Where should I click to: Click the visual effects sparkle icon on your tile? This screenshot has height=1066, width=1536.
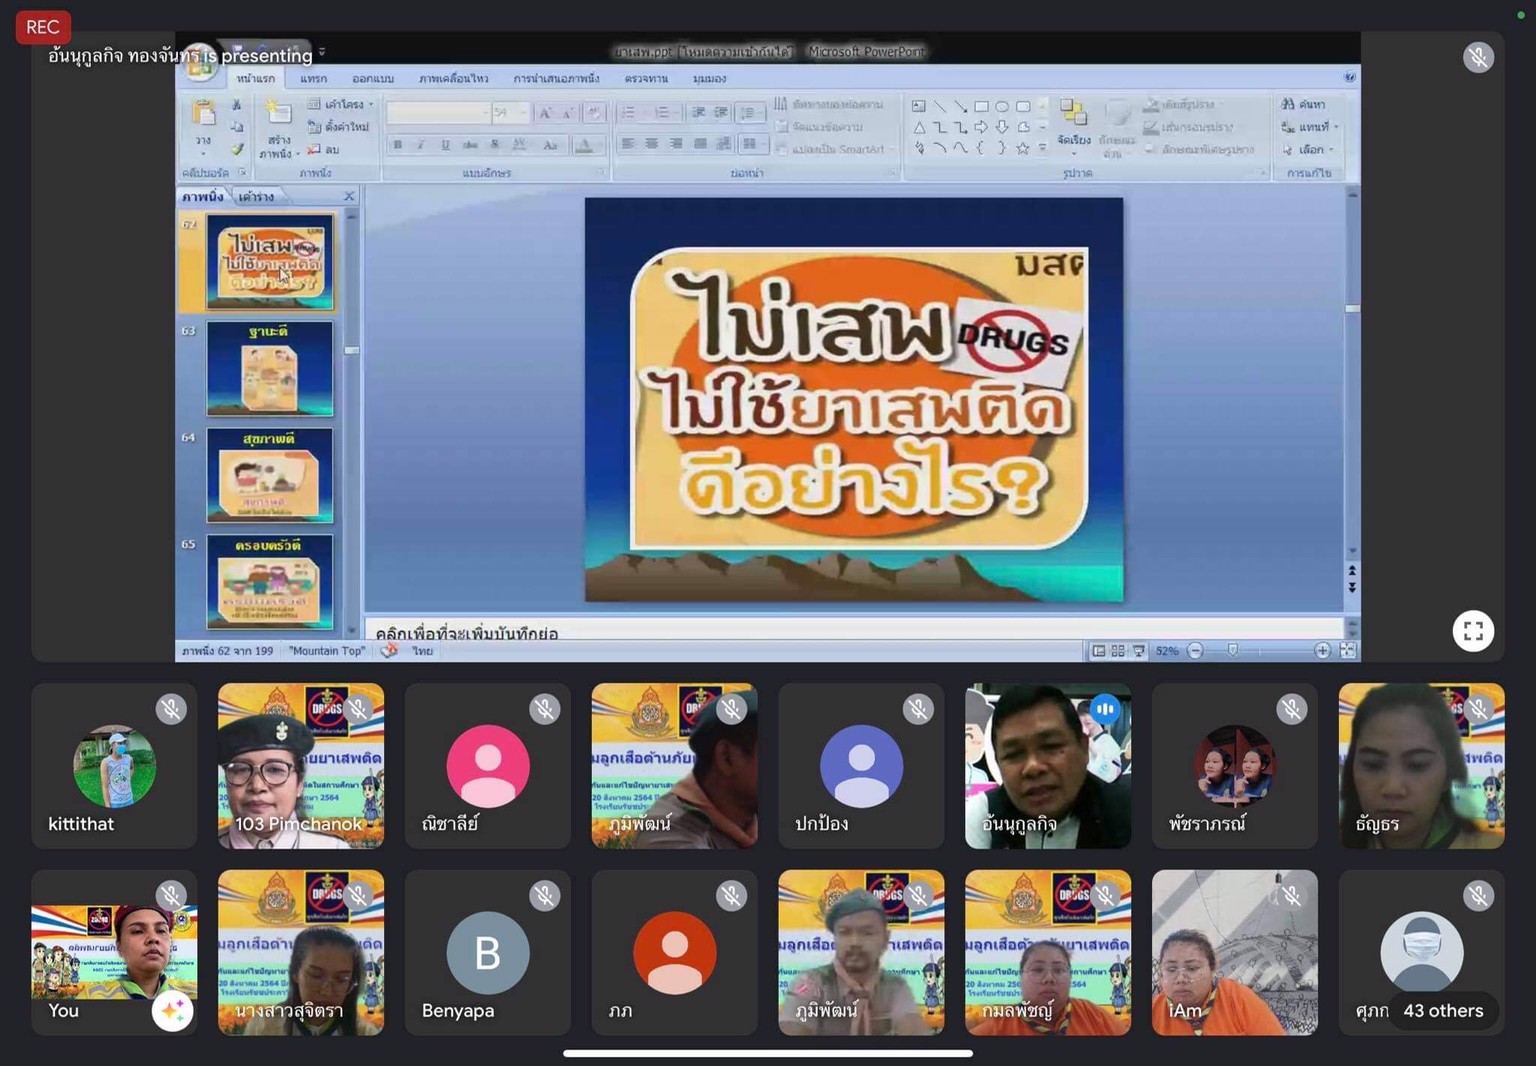pyautogui.click(x=172, y=1012)
